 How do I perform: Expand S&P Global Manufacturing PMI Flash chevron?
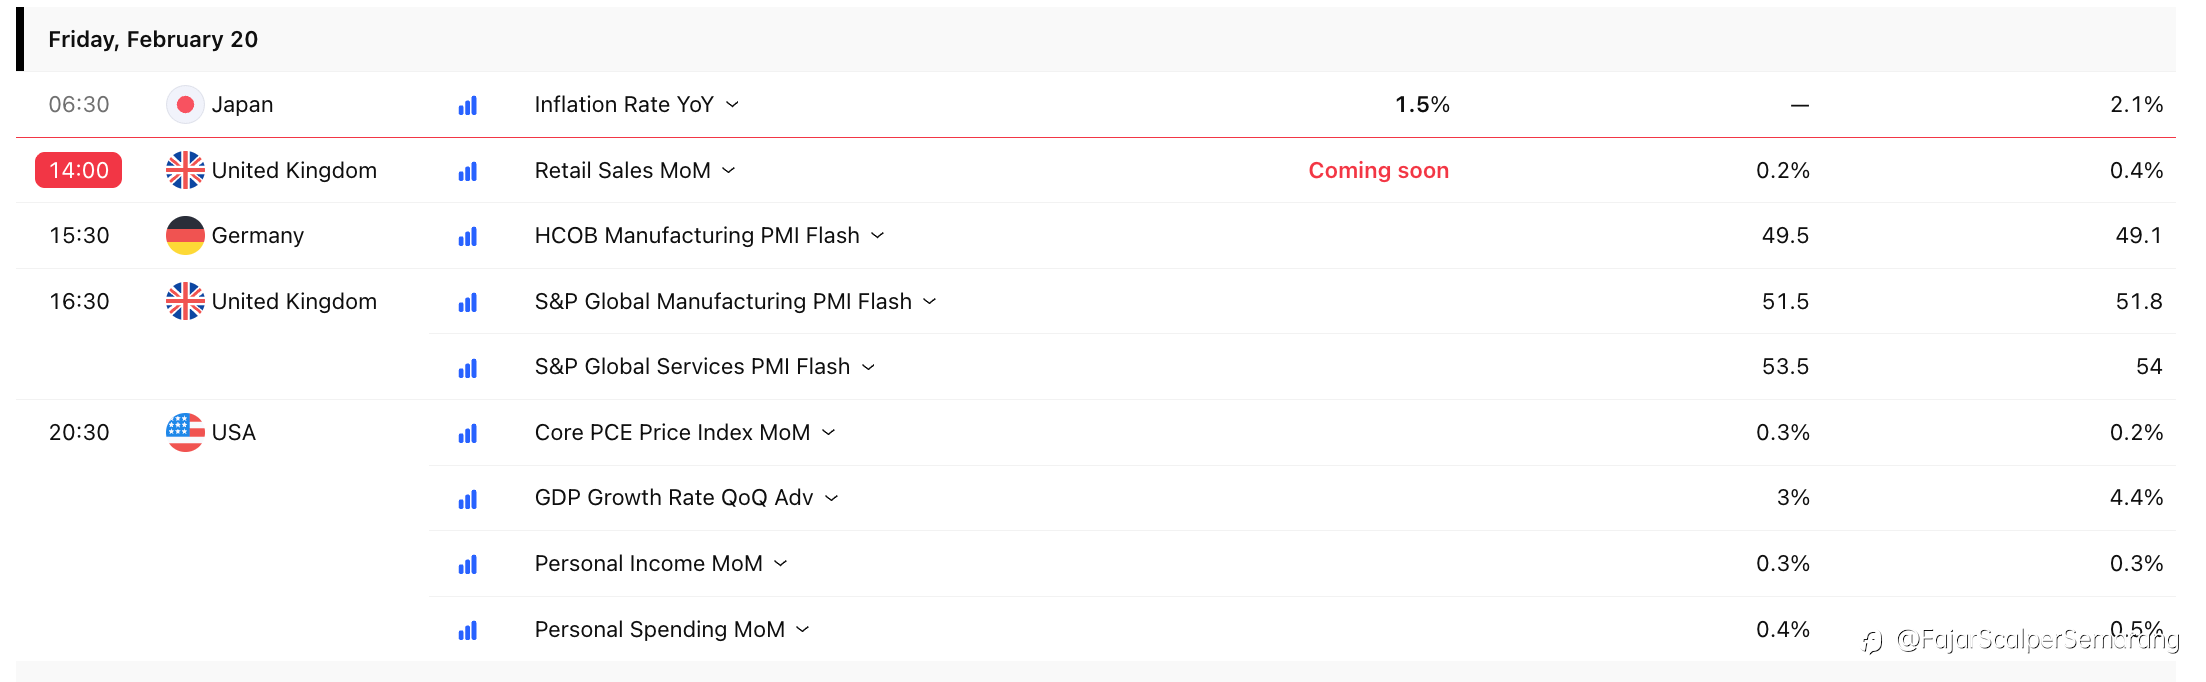pyautogui.click(x=930, y=301)
